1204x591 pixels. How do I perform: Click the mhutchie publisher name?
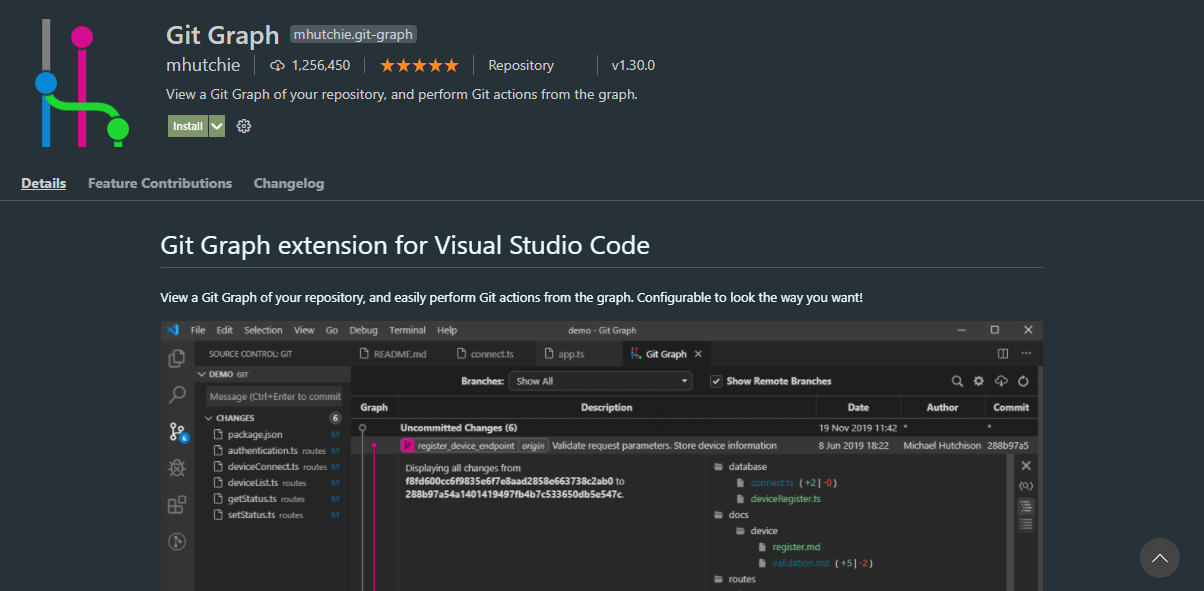pos(203,65)
